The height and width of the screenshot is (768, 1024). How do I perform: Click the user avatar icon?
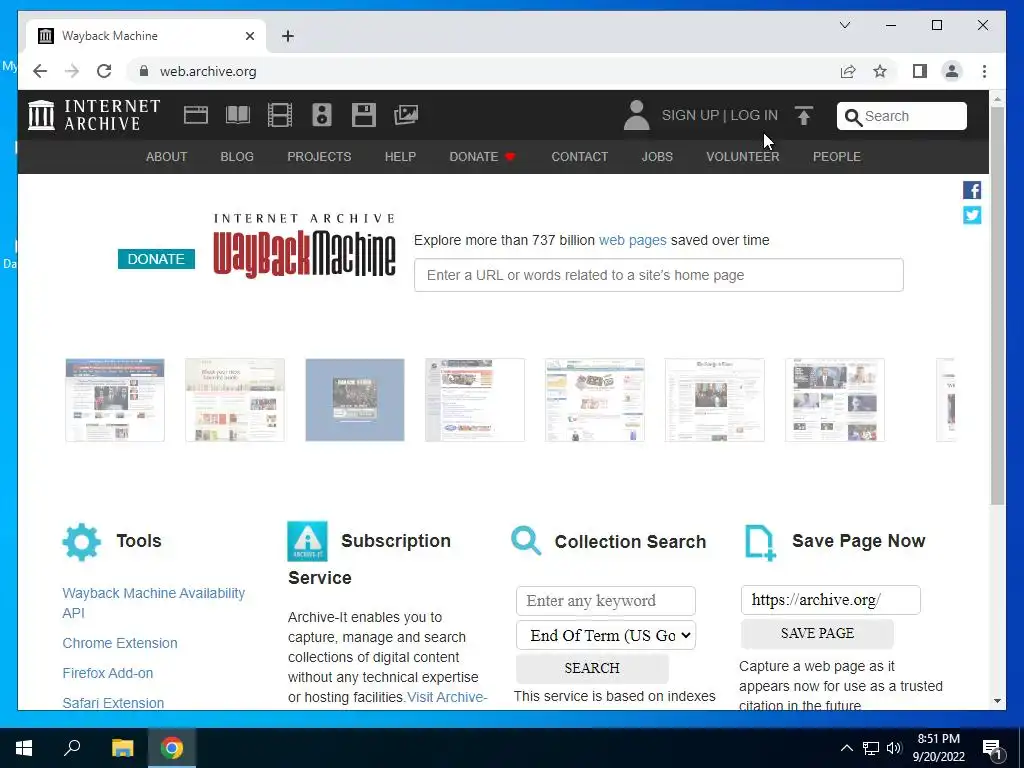[x=636, y=115]
